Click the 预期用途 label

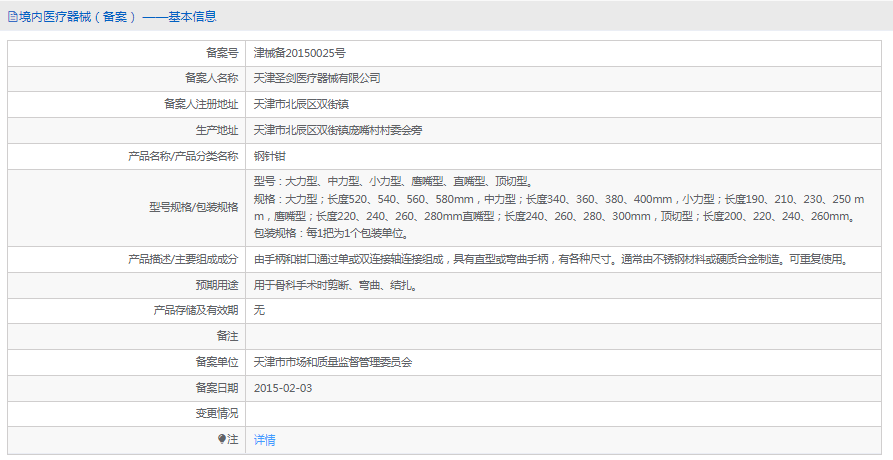click(x=217, y=285)
